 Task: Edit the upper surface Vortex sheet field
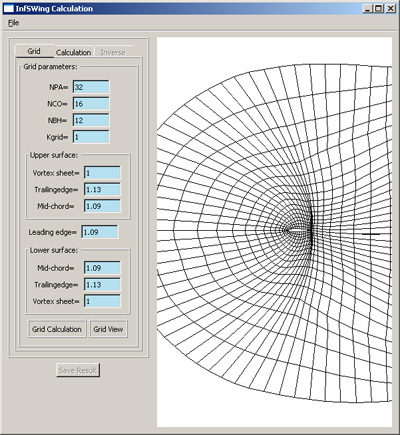102,173
